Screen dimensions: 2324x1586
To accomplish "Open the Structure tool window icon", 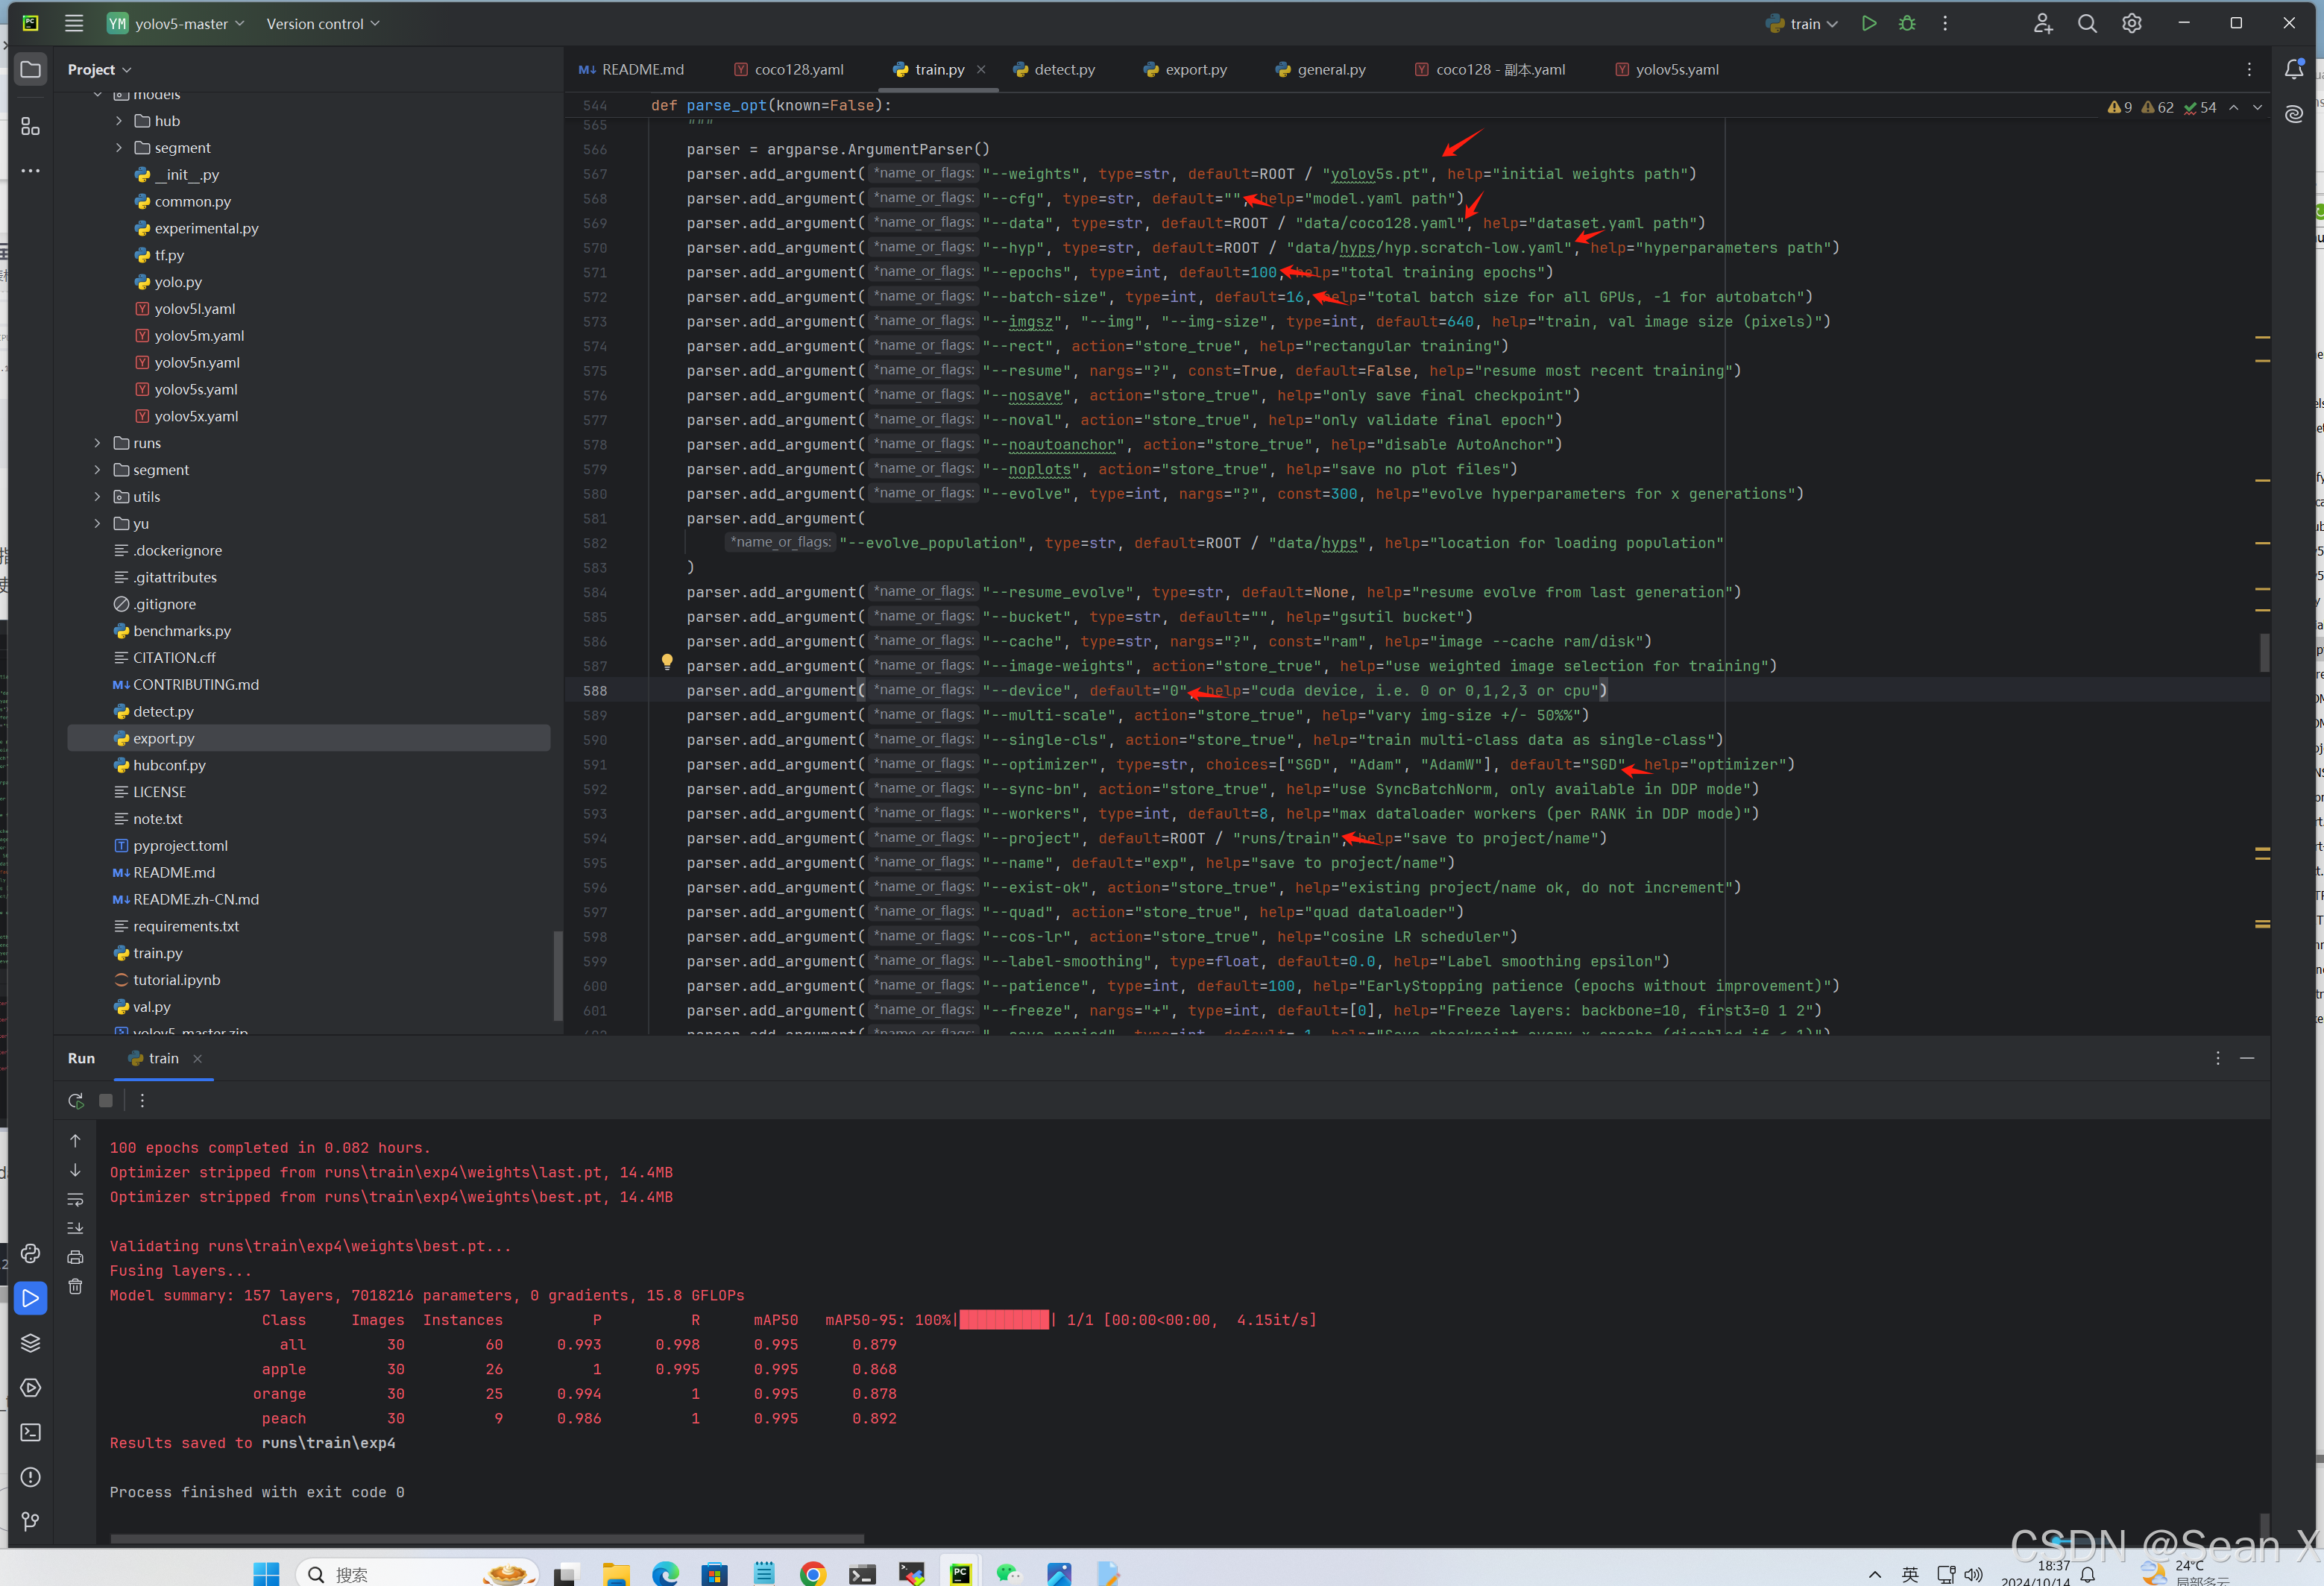I will [x=31, y=126].
